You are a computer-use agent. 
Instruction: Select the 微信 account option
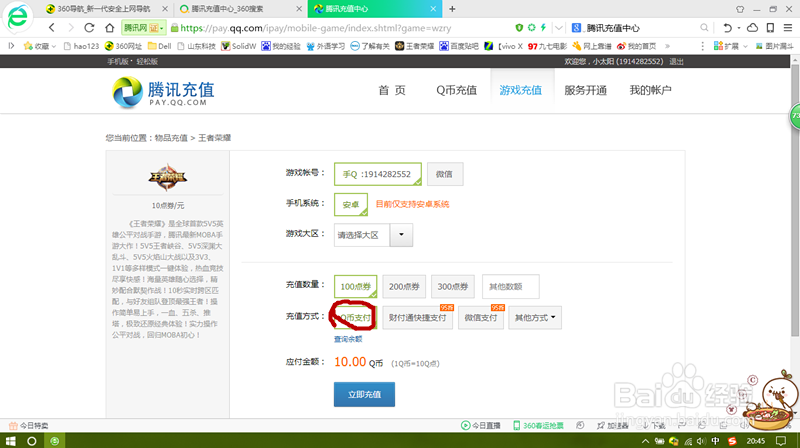[x=444, y=174]
